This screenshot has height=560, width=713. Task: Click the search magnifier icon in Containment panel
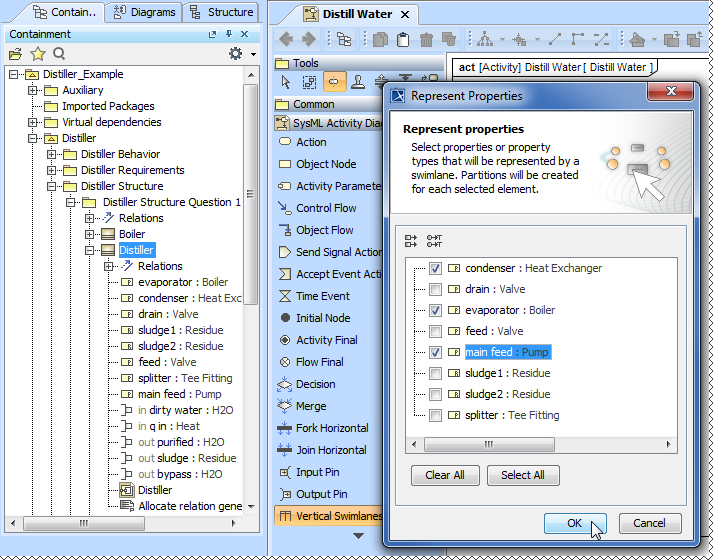pos(59,54)
